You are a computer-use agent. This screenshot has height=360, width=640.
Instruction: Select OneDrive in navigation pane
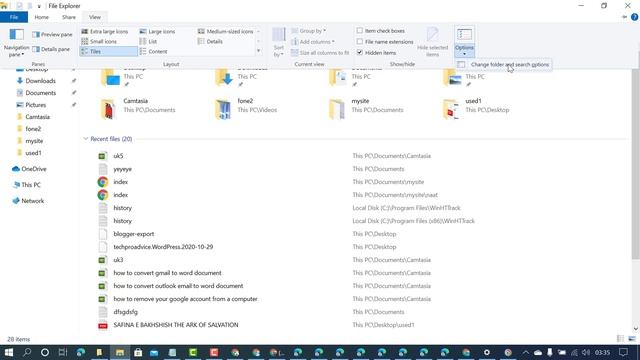[x=34, y=169]
